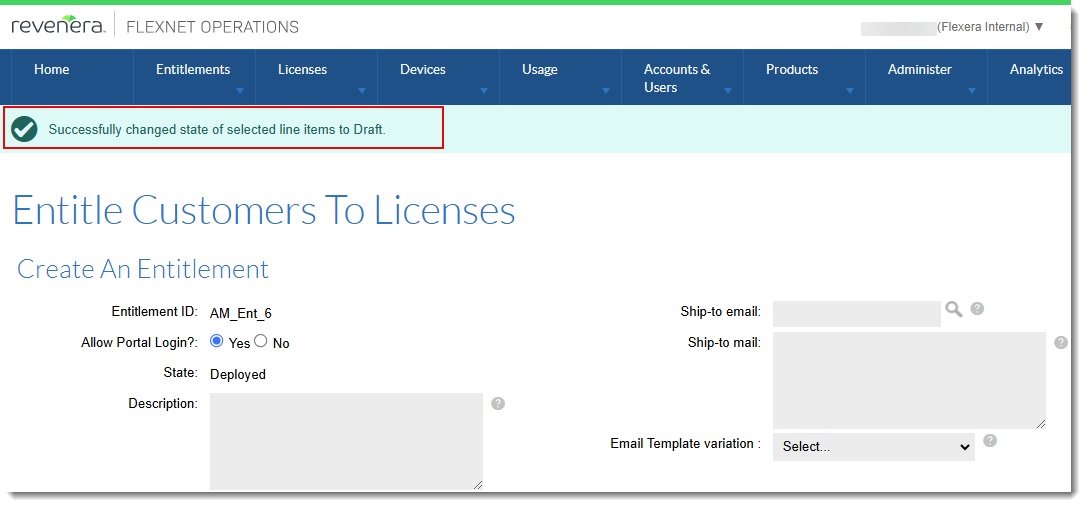Click into the Ship-to mail text area
This screenshot has height=507, width=1086.
tap(908, 381)
